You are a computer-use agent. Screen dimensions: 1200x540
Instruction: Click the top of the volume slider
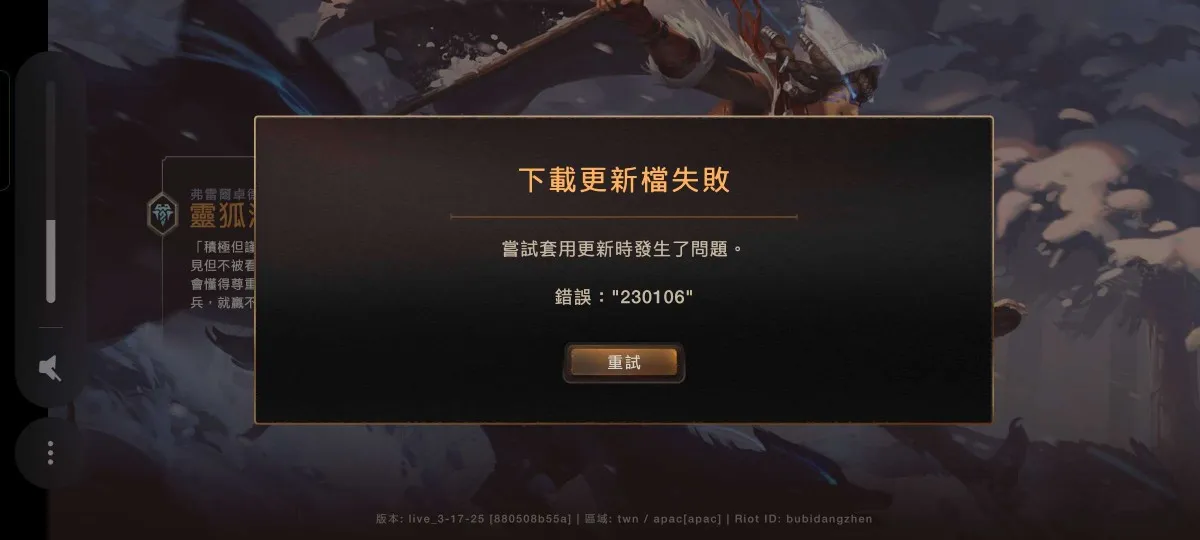pos(51,84)
